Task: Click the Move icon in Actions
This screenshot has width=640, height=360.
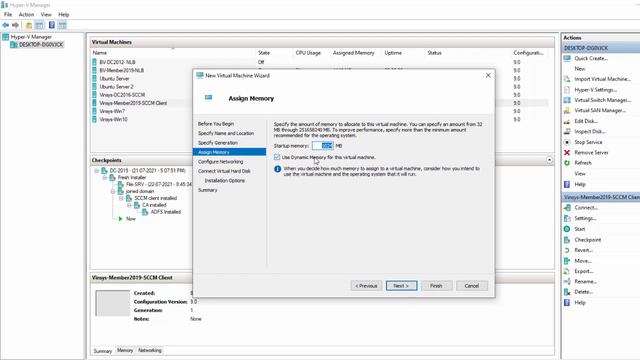Action: pyautogui.click(x=567, y=261)
